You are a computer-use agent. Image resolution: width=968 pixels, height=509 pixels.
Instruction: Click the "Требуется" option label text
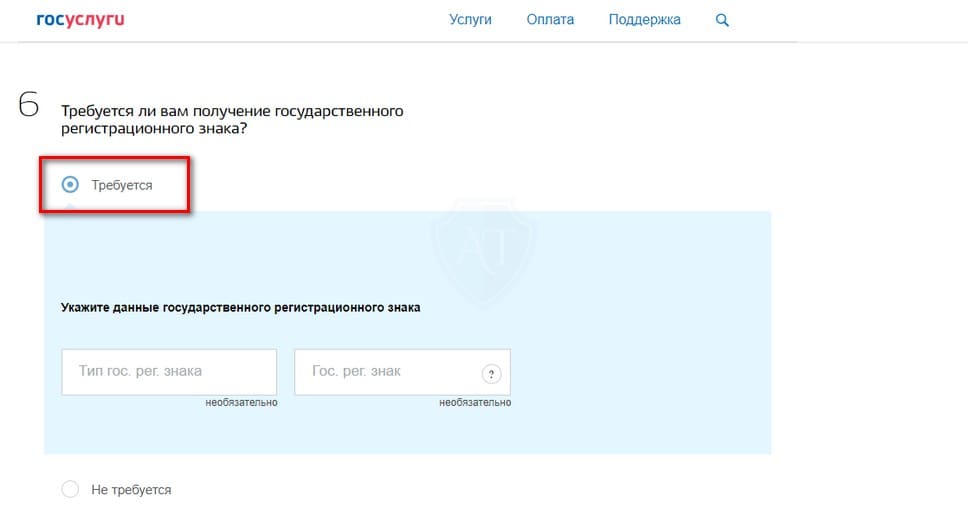click(122, 185)
